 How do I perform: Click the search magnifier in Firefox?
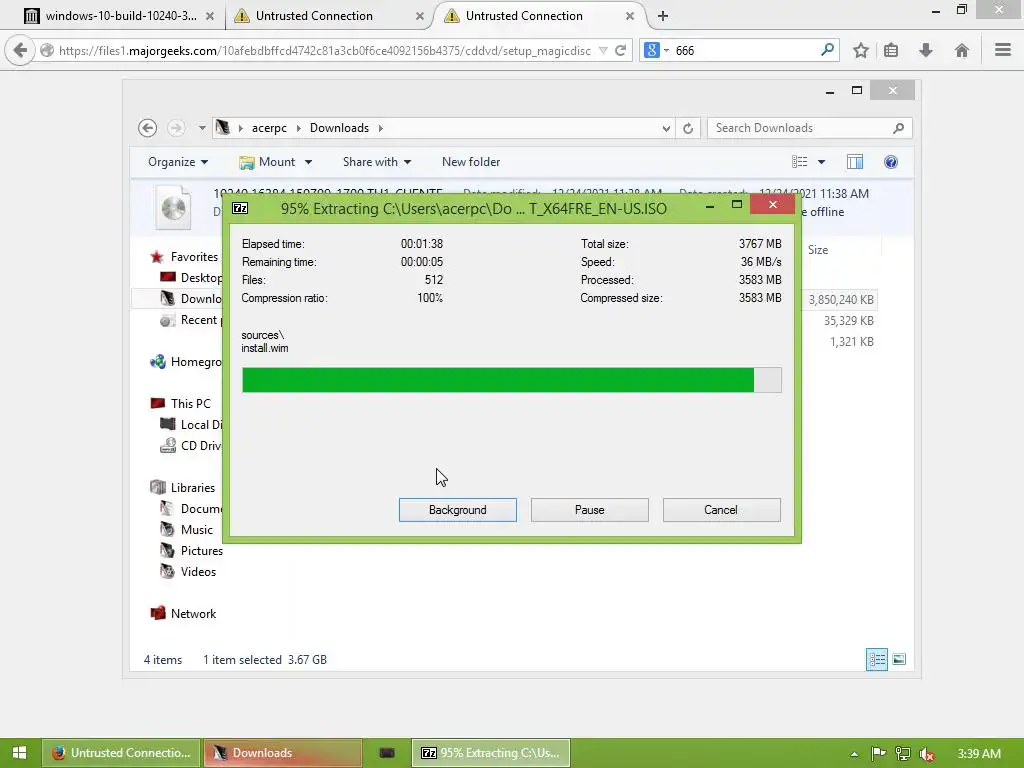click(827, 50)
